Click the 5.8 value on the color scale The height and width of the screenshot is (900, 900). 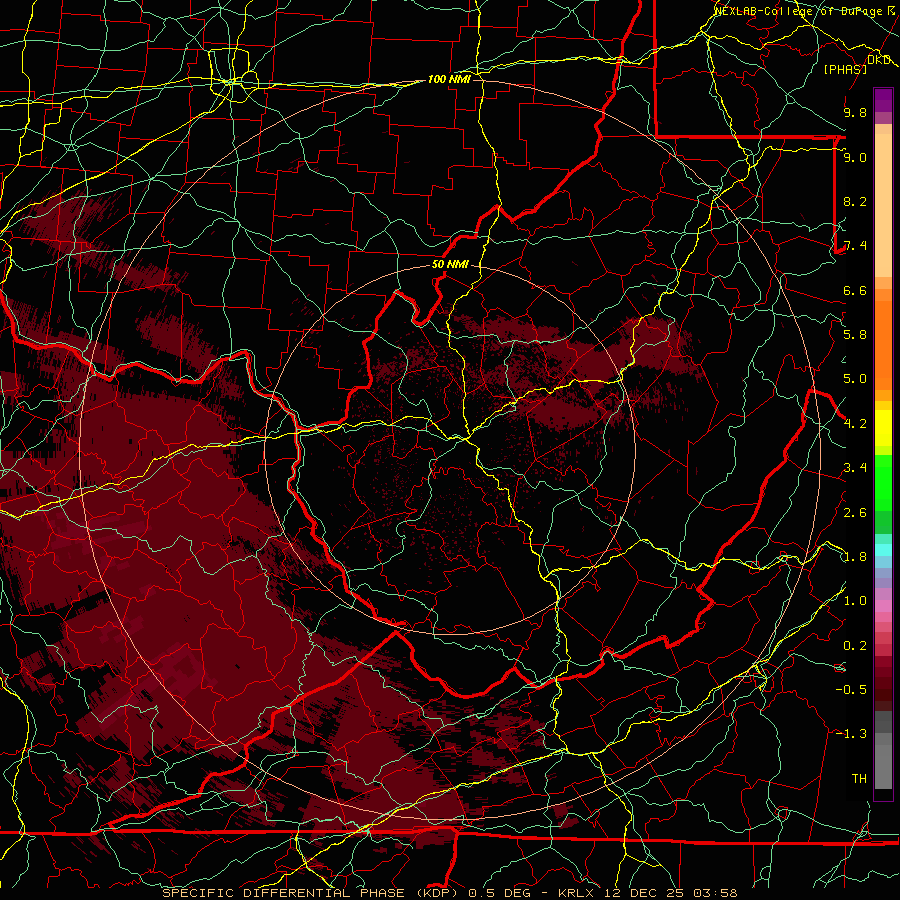point(855,335)
